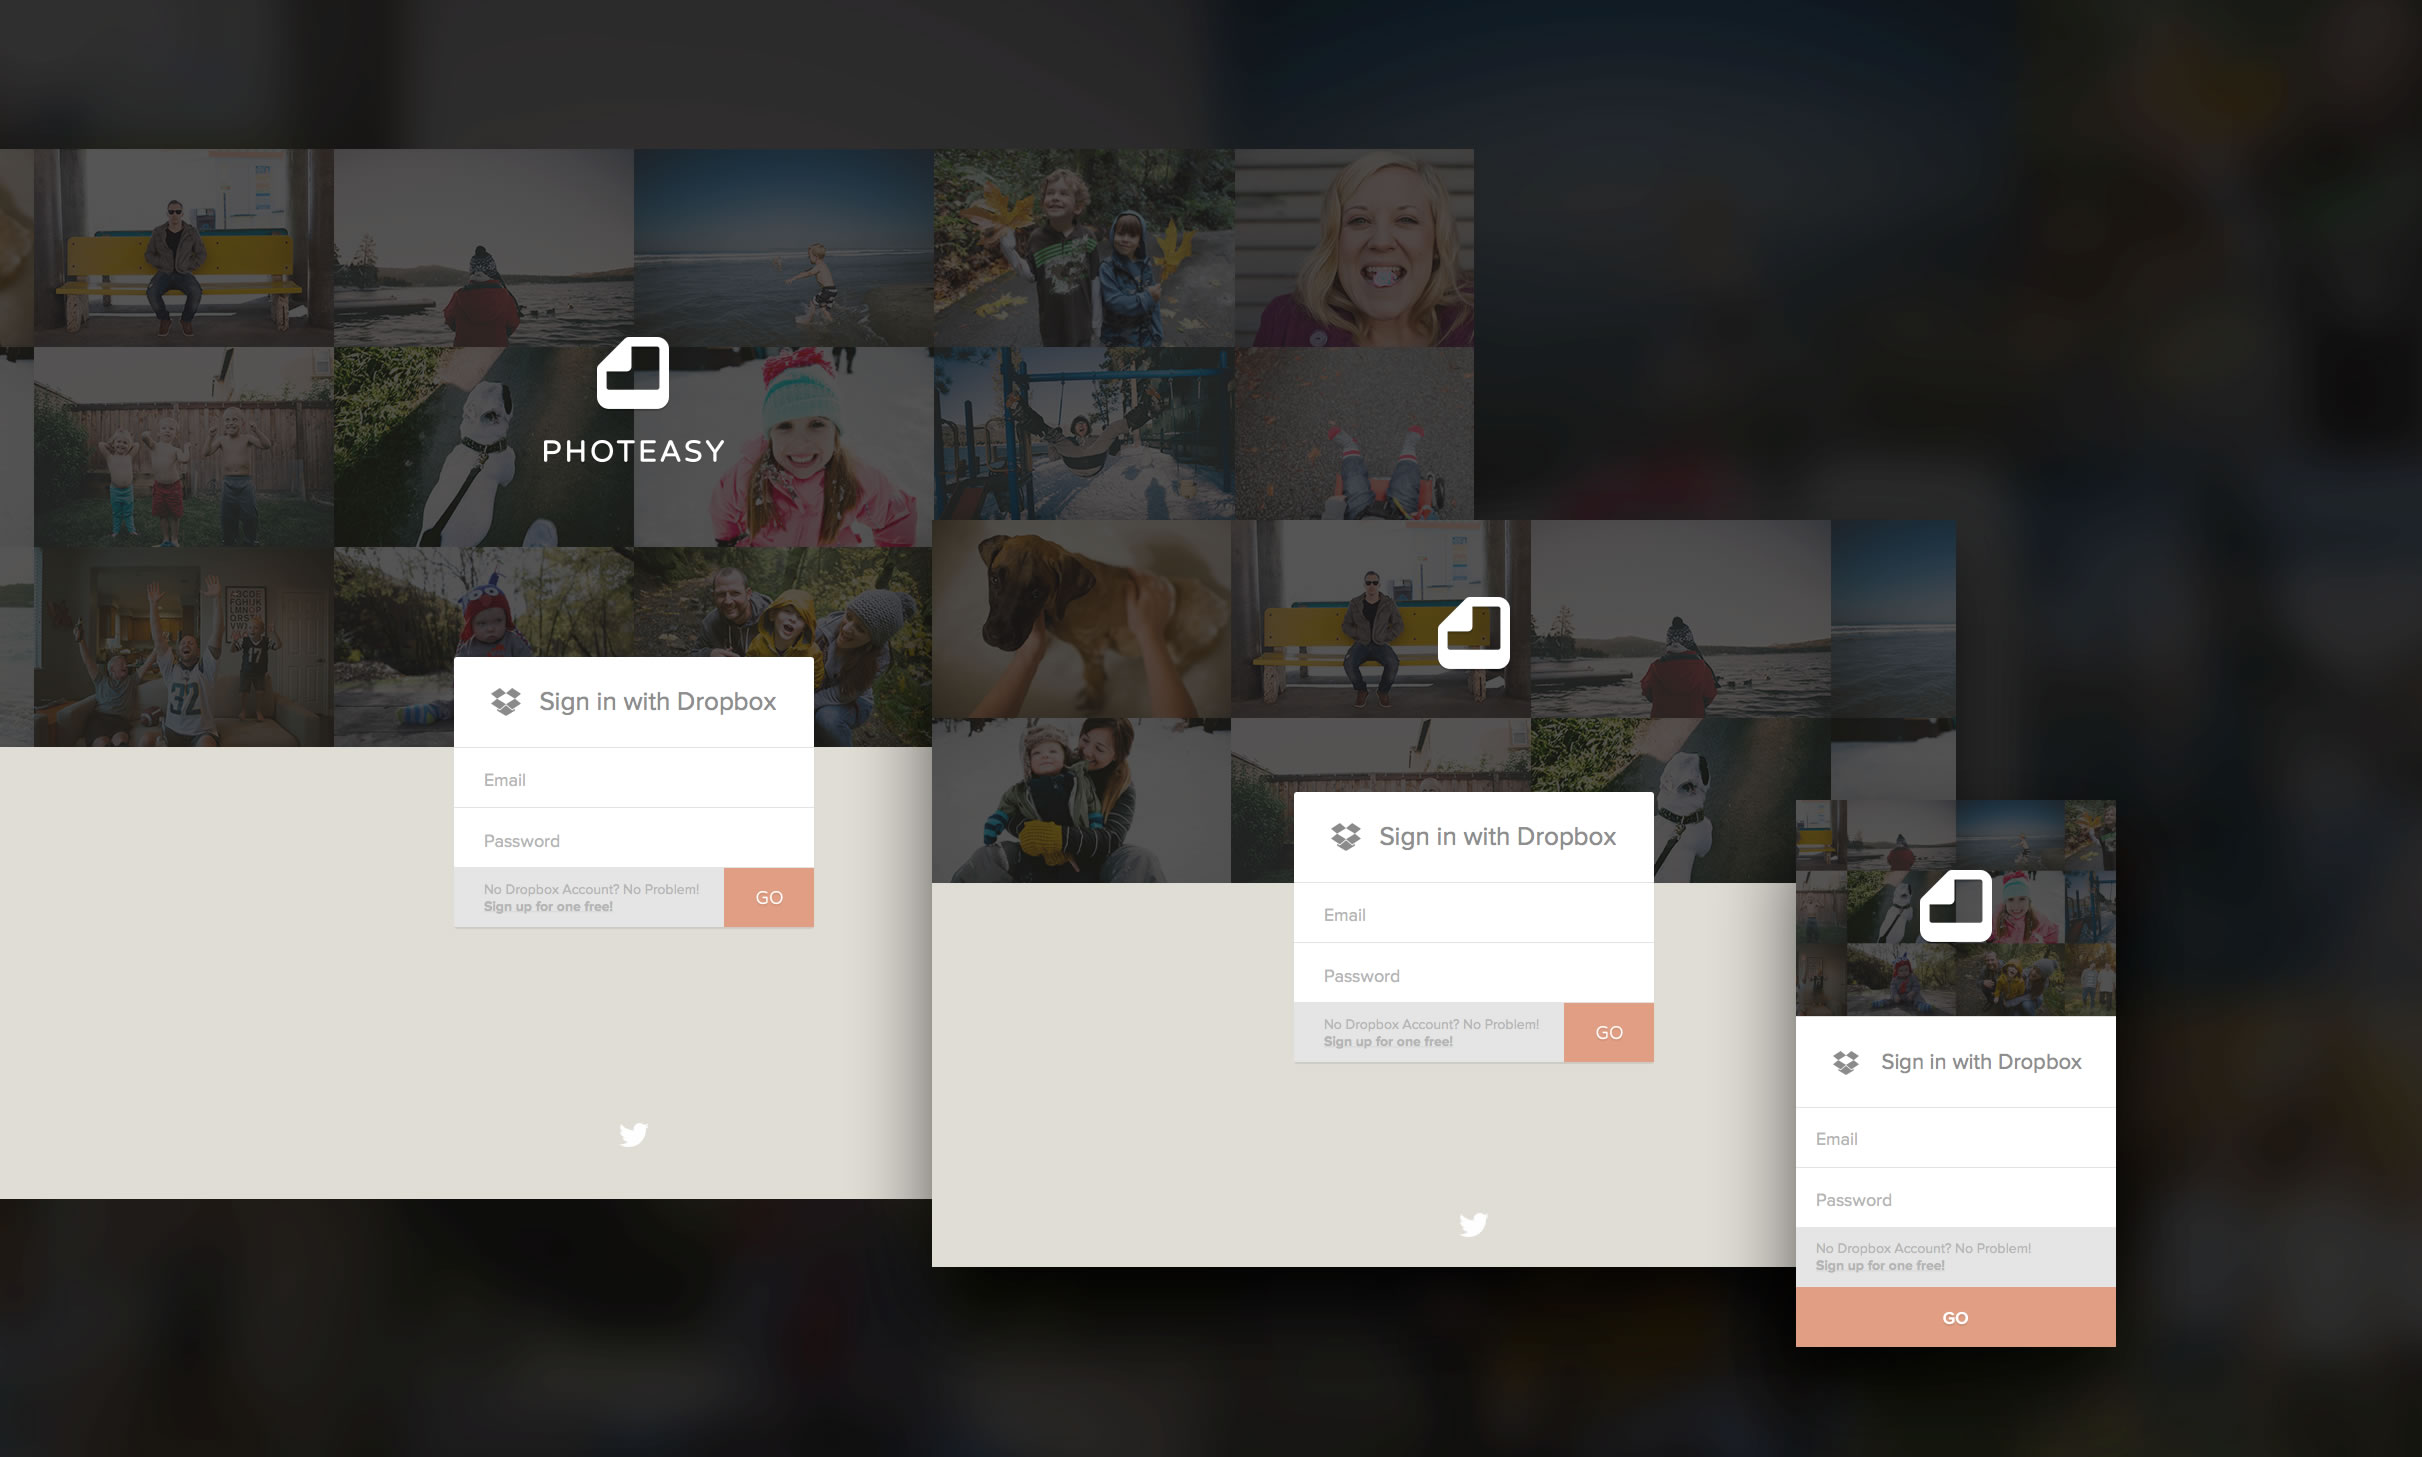Focus the Password field in desktop mockup
The height and width of the screenshot is (1457, 2422).
click(634, 838)
